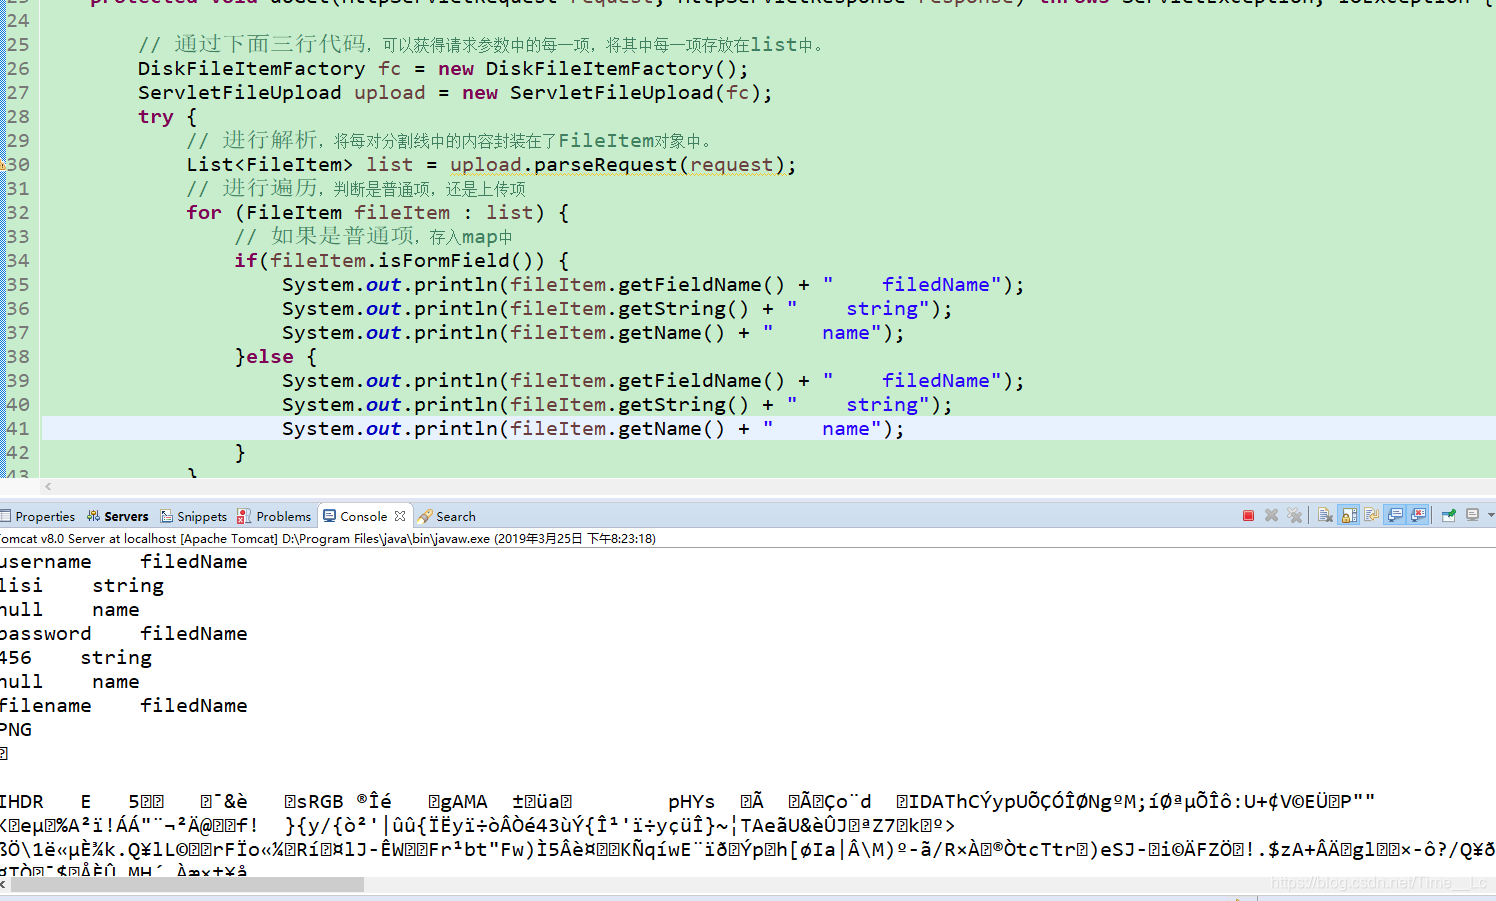Click the console horizontal scrollbar thumb
The height and width of the screenshot is (901, 1496).
pos(187,884)
